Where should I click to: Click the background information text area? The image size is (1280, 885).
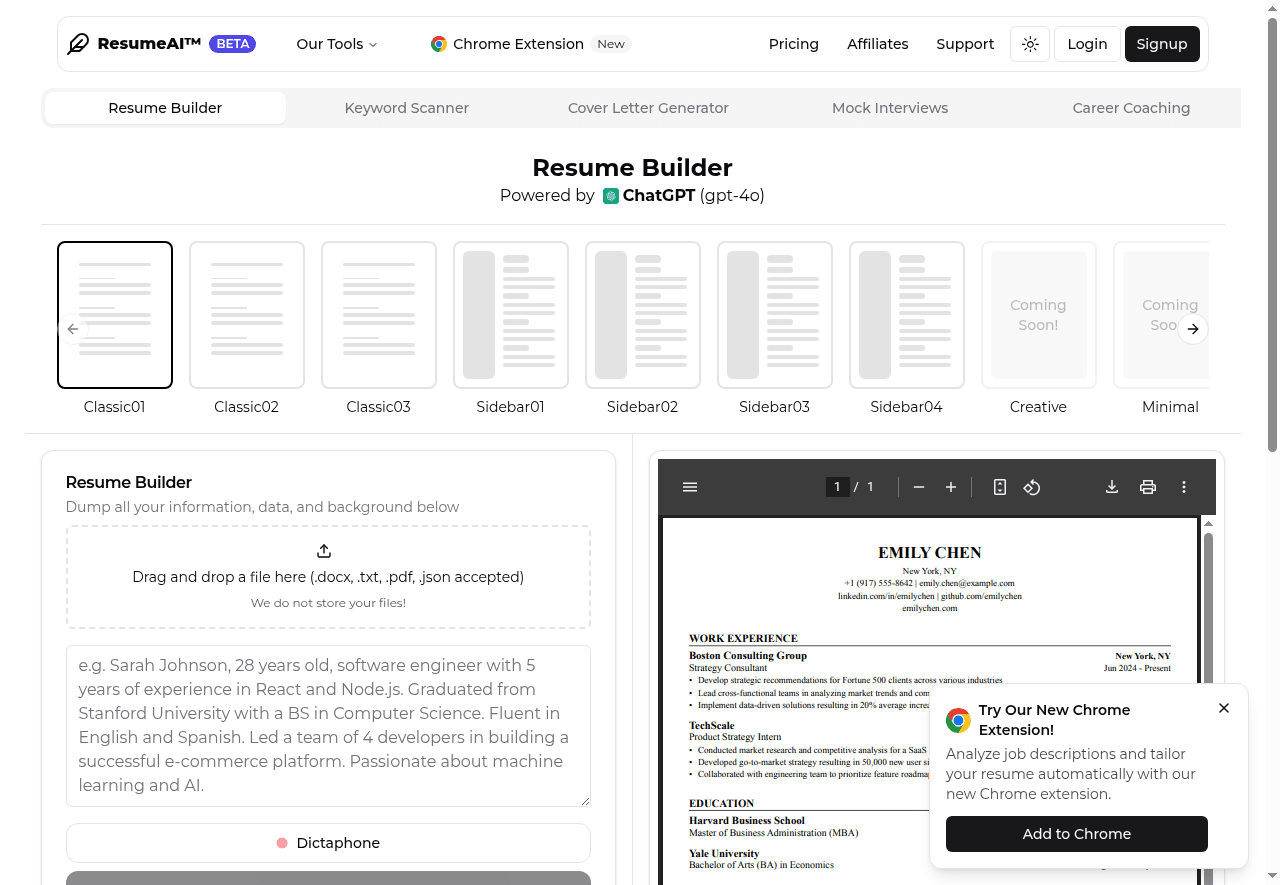pos(328,725)
